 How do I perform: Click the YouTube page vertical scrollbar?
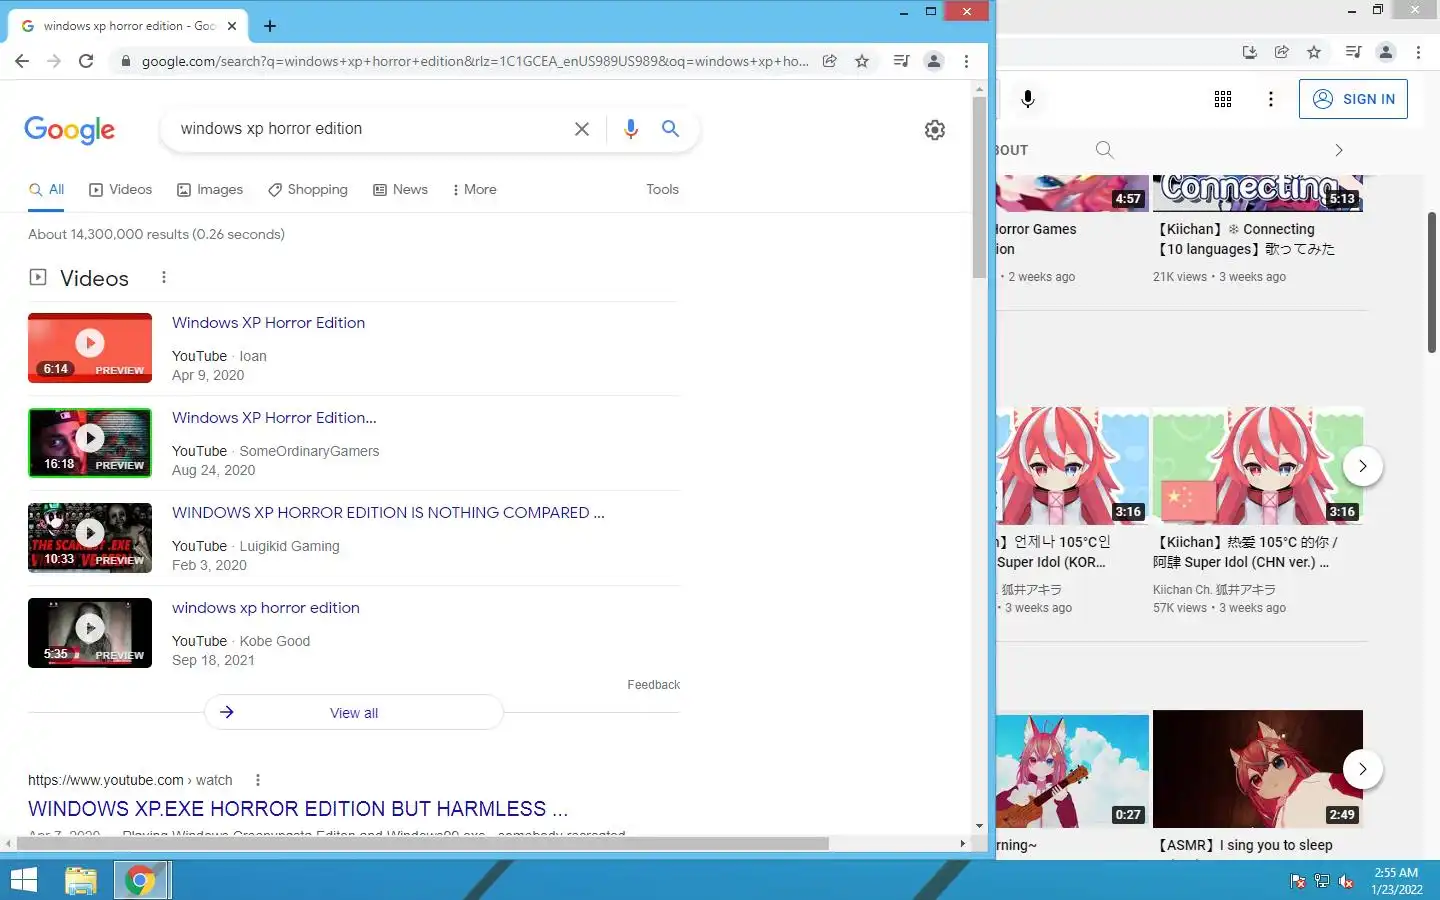tap(1432, 282)
